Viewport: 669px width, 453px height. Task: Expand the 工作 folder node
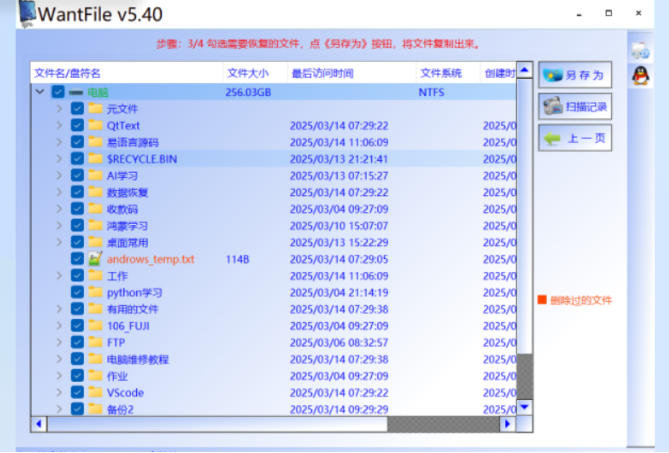[59, 276]
